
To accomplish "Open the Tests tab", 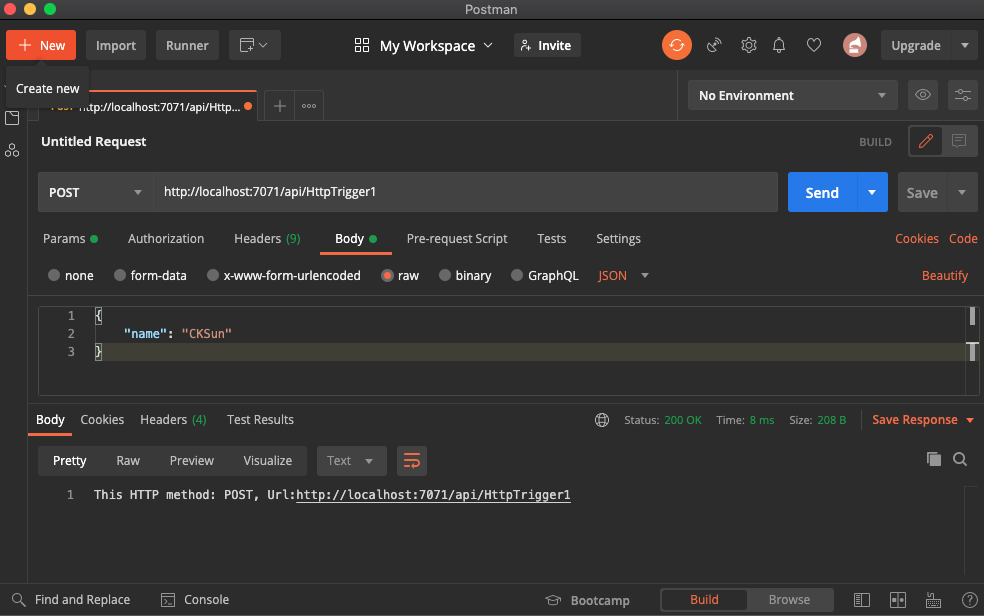I will point(552,239).
